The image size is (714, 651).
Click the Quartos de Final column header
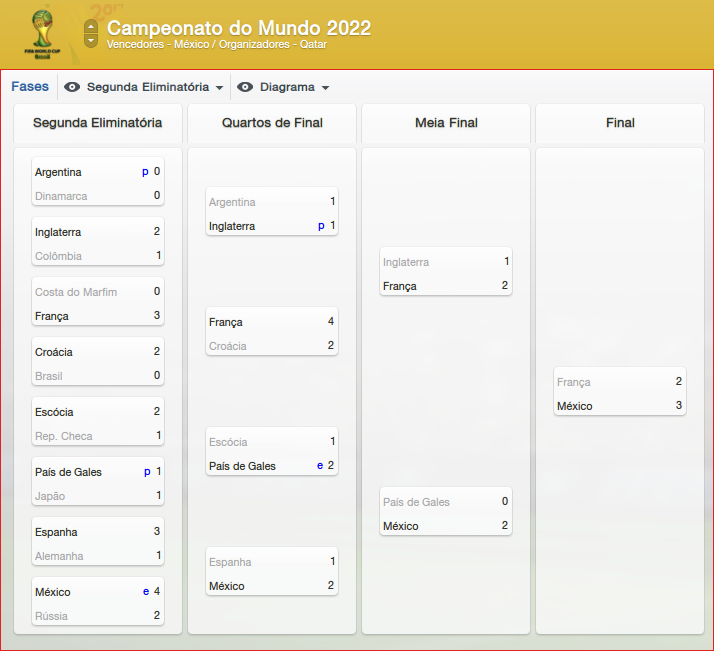[x=272, y=123]
